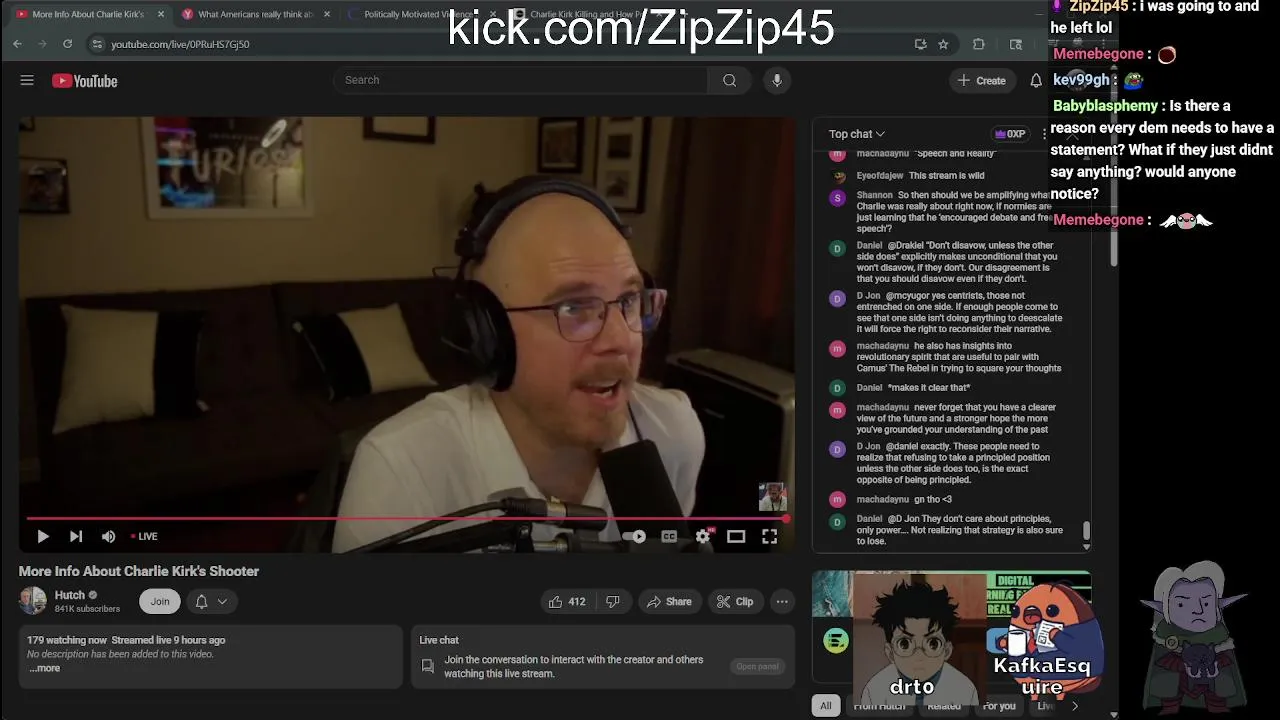Jump to LIVE position
Image resolution: width=1280 pixels, height=720 pixels.
[144, 536]
